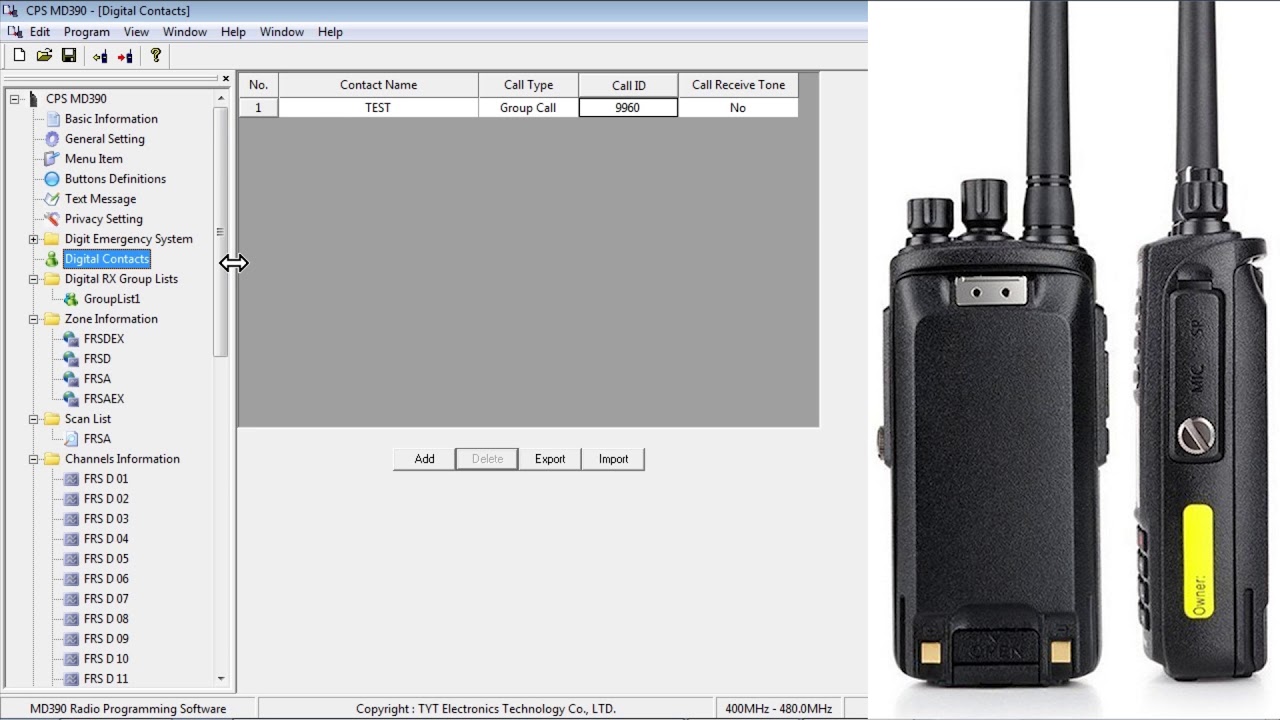Click the Call ID field showing 9960

coord(628,108)
